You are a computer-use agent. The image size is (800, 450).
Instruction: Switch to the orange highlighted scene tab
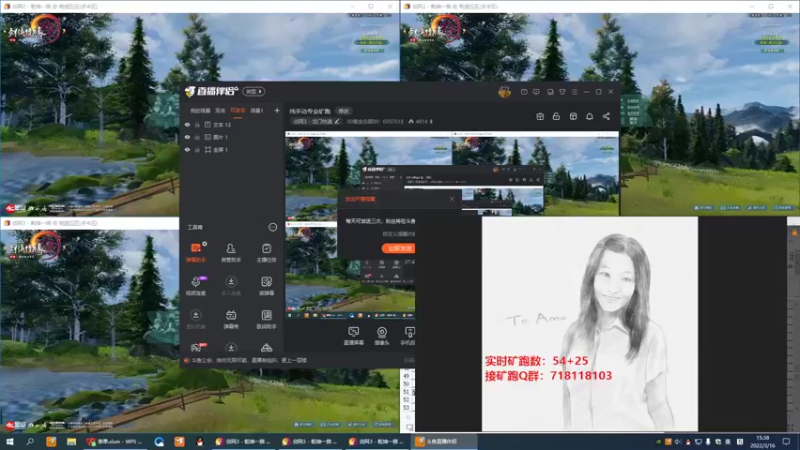tap(238, 111)
